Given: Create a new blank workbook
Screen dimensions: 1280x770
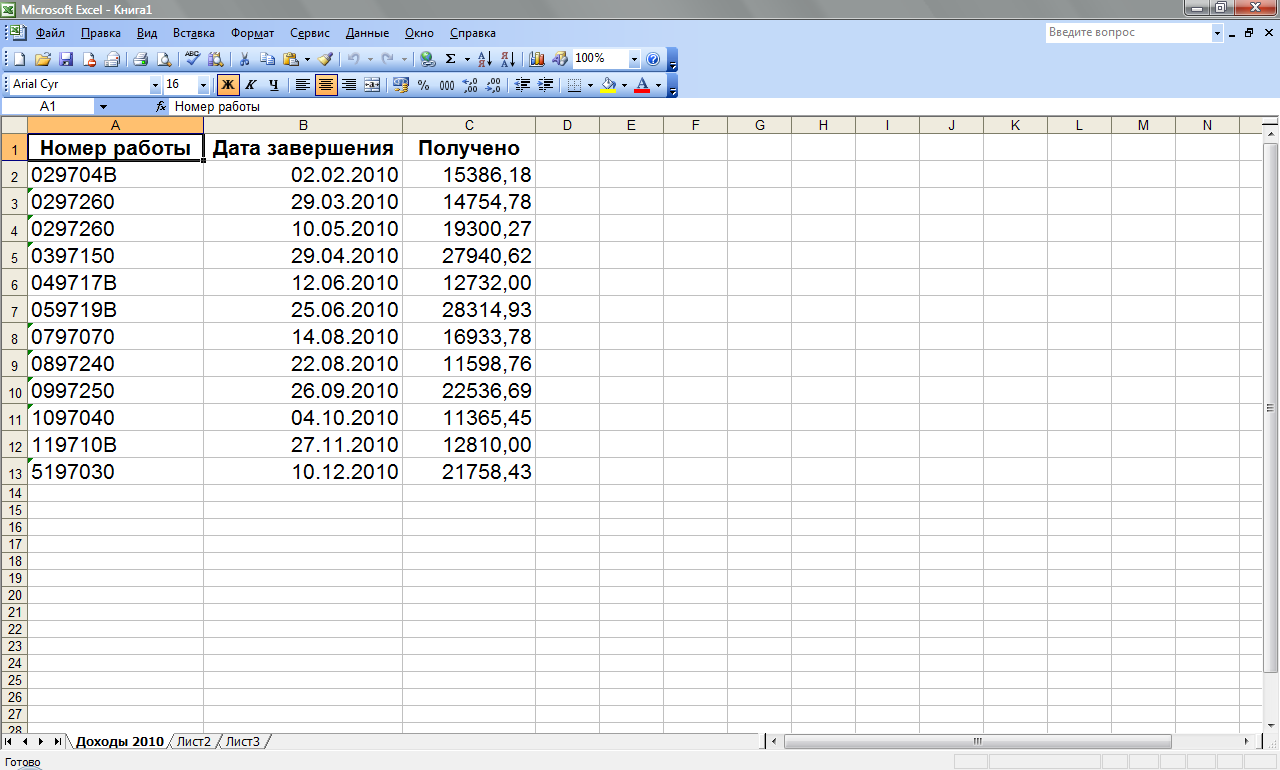Looking at the screenshot, I should [19, 59].
